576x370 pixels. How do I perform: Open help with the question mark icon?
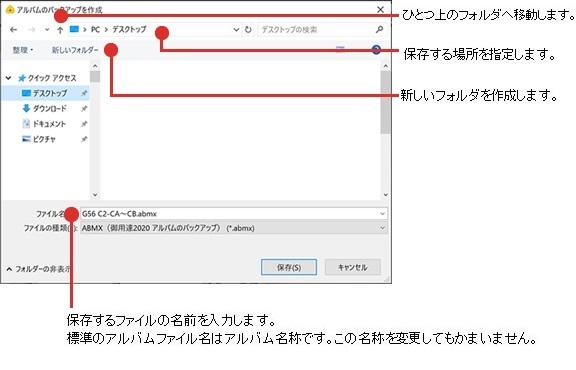(x=376, y=50)
